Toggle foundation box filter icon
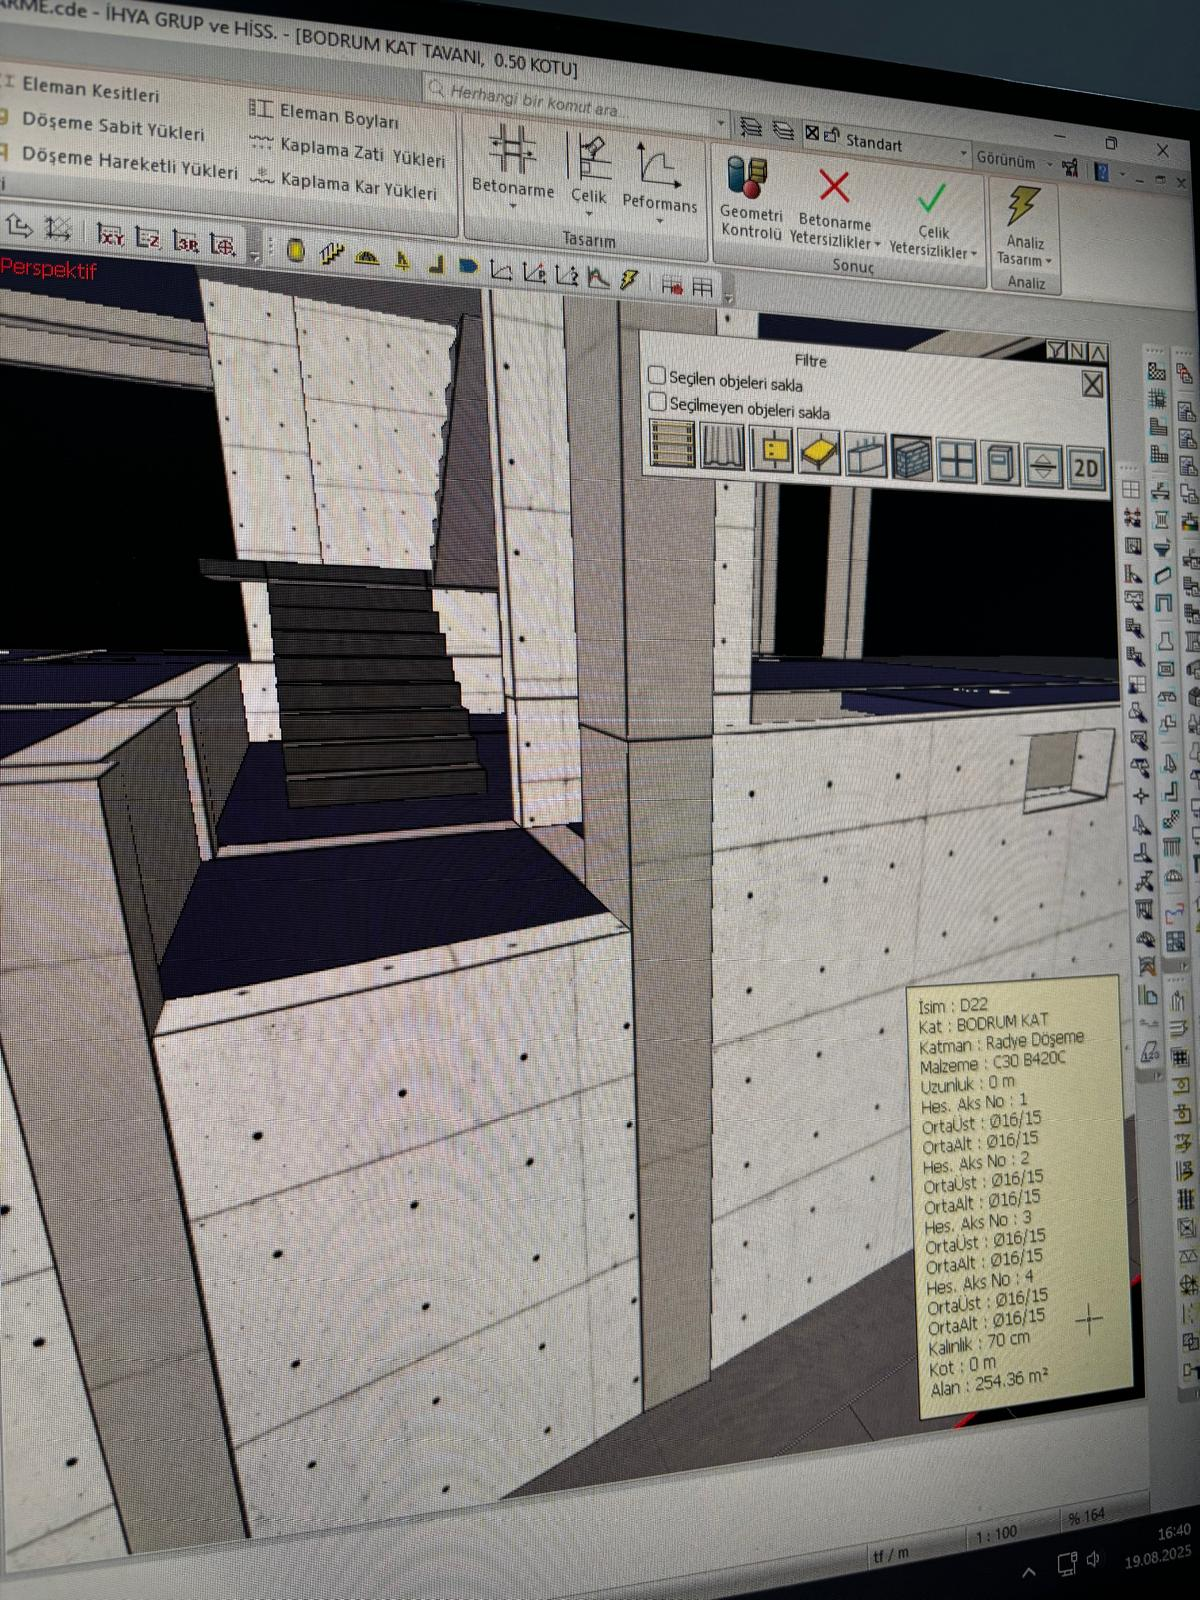The height and width of the screenshot is (1600, 1200). coord(865,457)
